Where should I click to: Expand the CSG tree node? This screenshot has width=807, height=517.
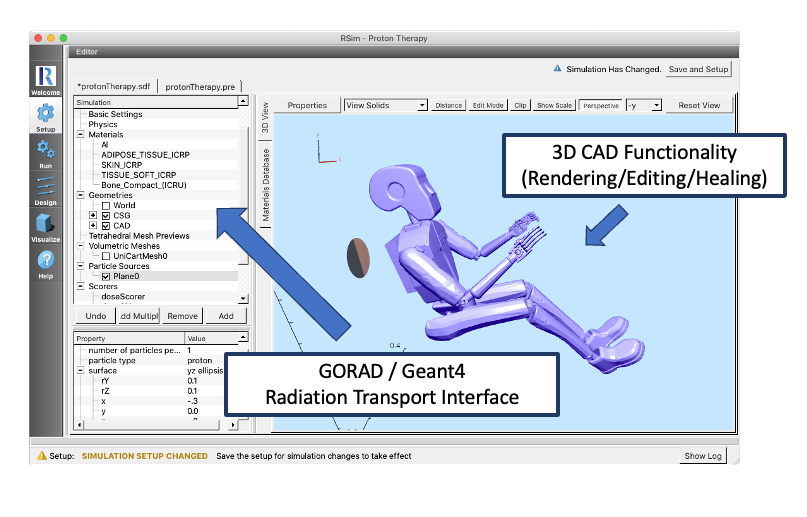93,215
